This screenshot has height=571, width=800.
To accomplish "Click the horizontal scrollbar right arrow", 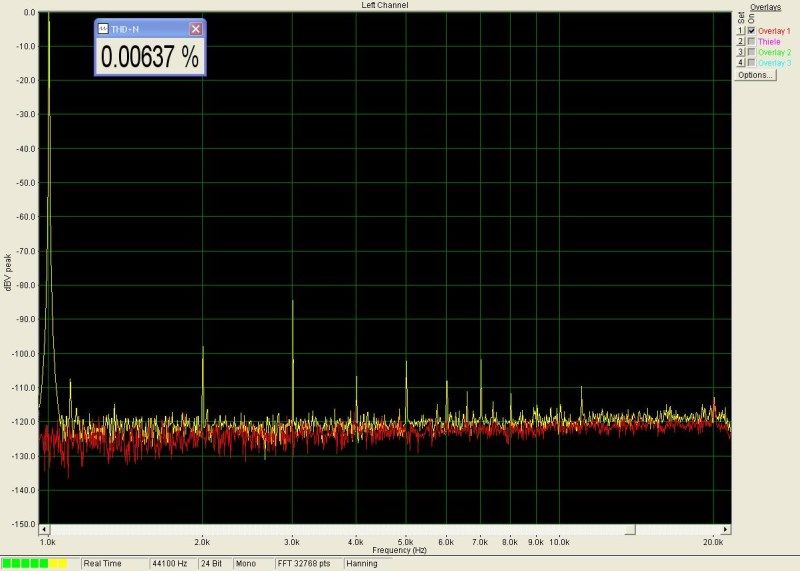I will click(726, 530).
